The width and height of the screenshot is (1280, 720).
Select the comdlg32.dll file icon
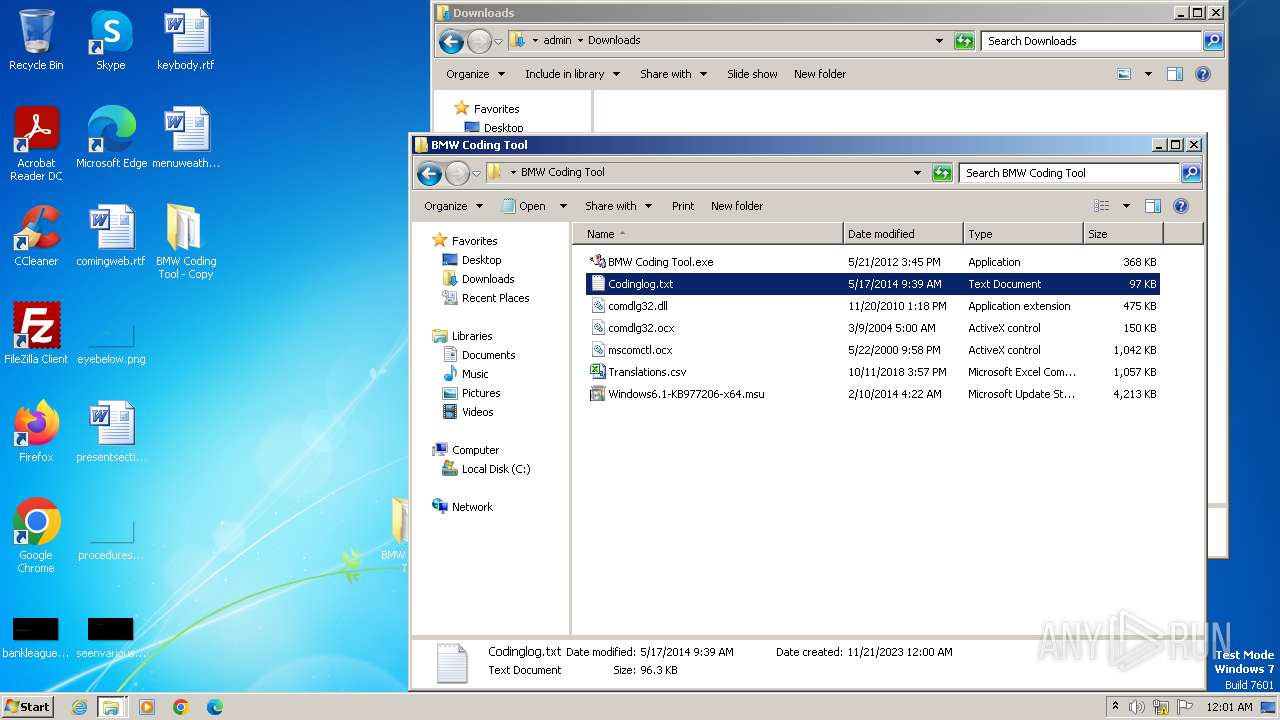pyautogui.click(x=597, y=306)
